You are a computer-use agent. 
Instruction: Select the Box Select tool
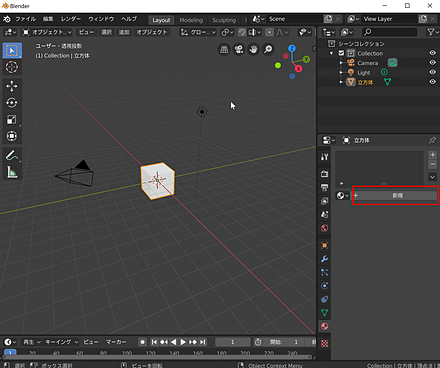point(12,50)
